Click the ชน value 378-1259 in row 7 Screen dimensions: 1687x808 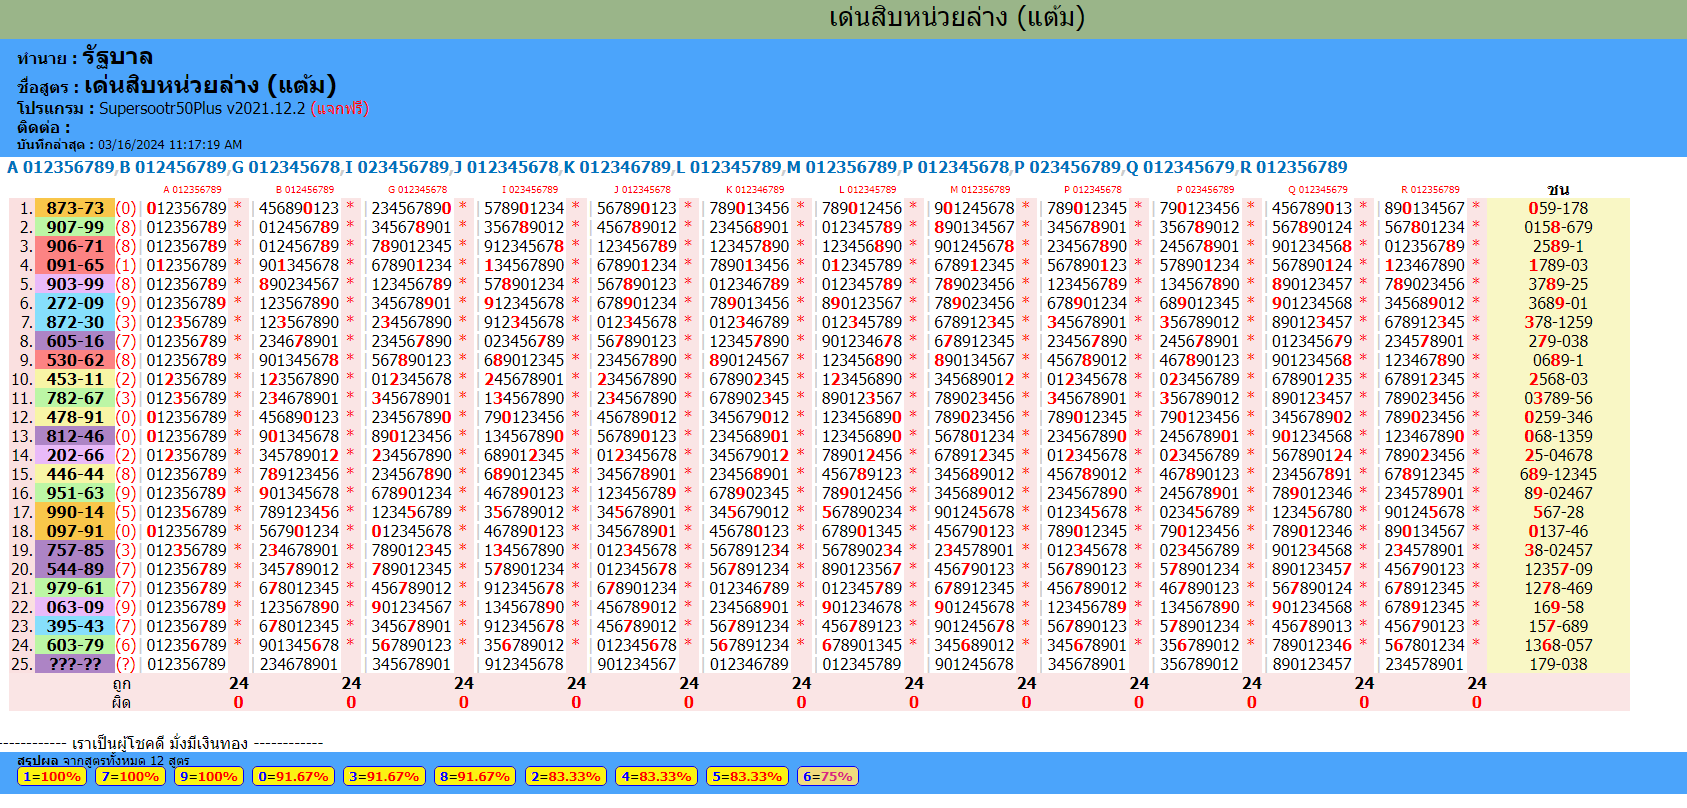click(x=1558, y=322)
